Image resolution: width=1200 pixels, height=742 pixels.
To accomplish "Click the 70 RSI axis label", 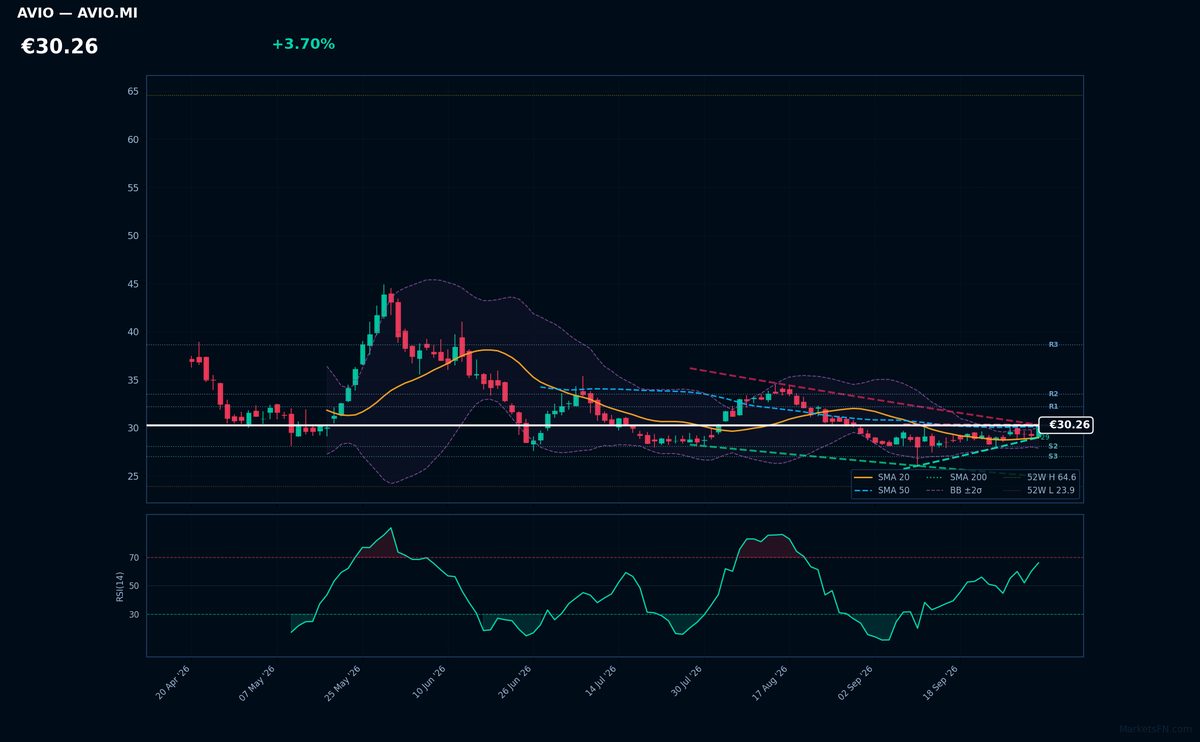I will pyautogui.click(x=134, y=557).
